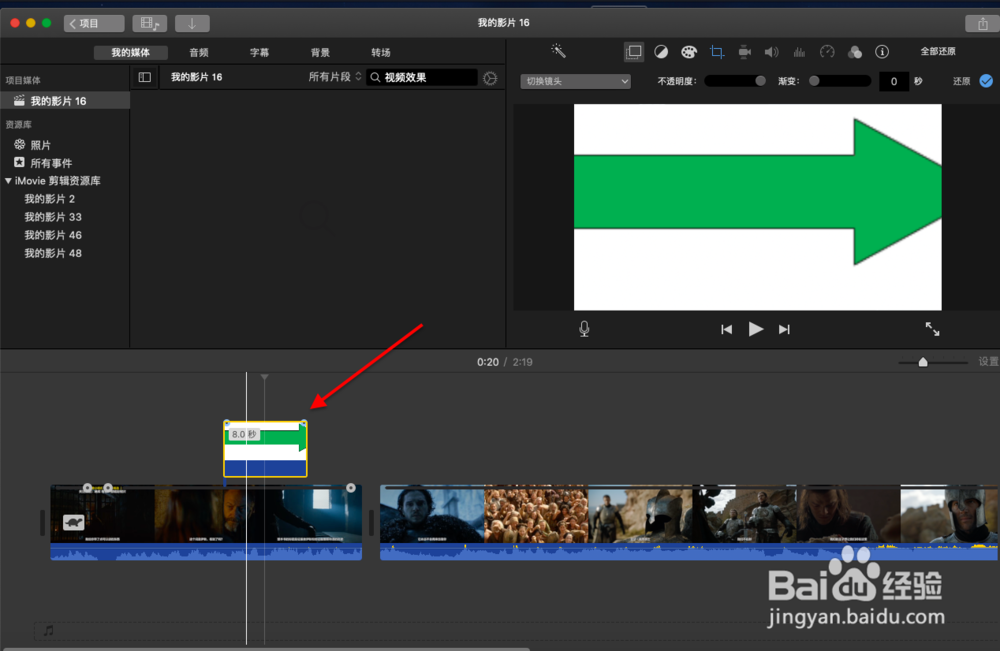Image resolution: width=1000 pixels, height=651 pixels.
Task: Click the 全部还原 button
Action: pyautogui.click(x=938, y=51)
